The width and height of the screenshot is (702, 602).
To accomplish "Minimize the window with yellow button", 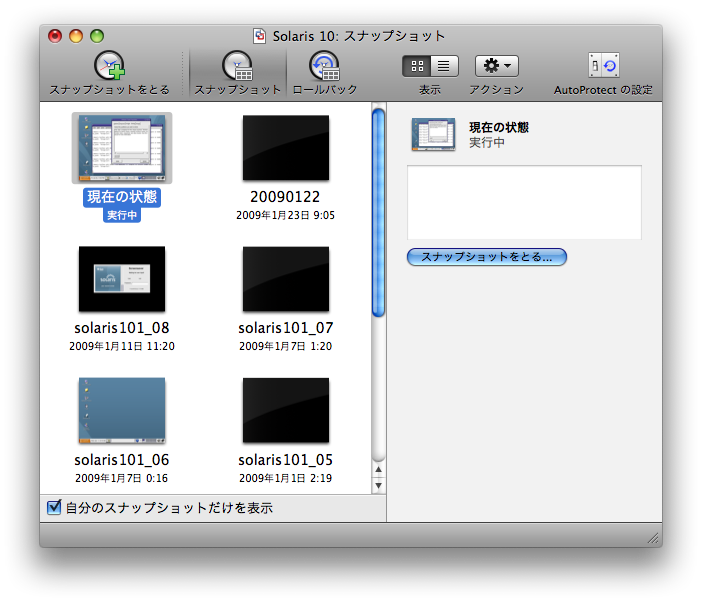I will click(76, 36).
